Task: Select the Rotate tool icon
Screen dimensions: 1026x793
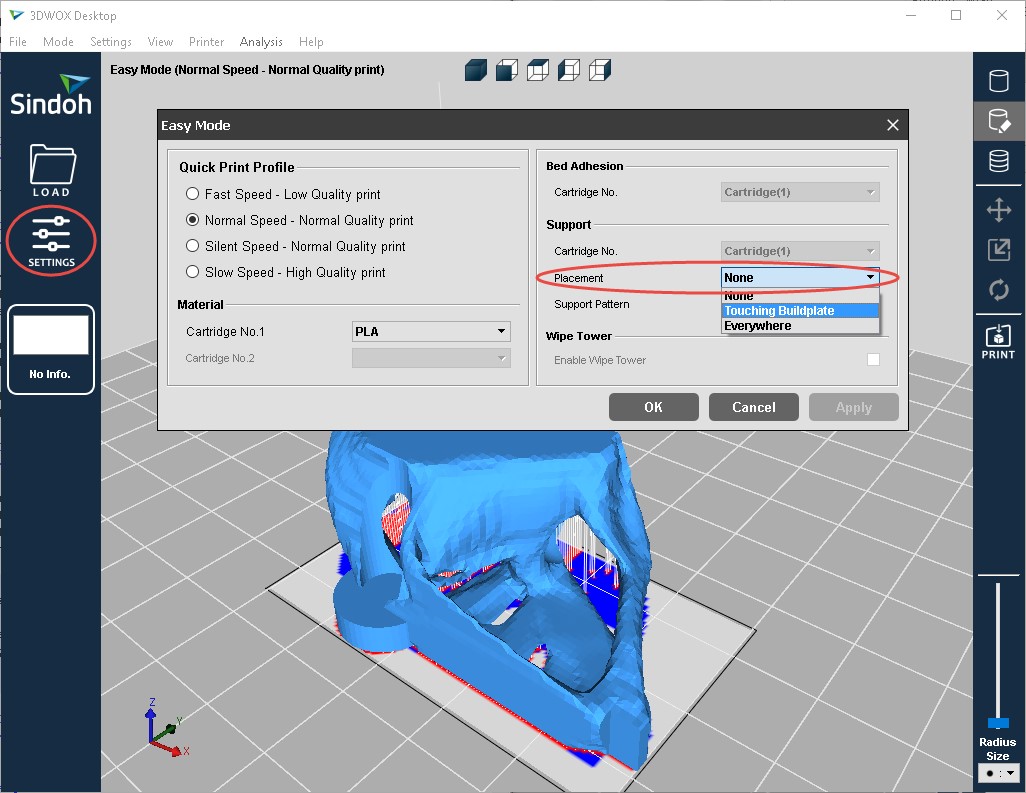Action: click(999, 289)
